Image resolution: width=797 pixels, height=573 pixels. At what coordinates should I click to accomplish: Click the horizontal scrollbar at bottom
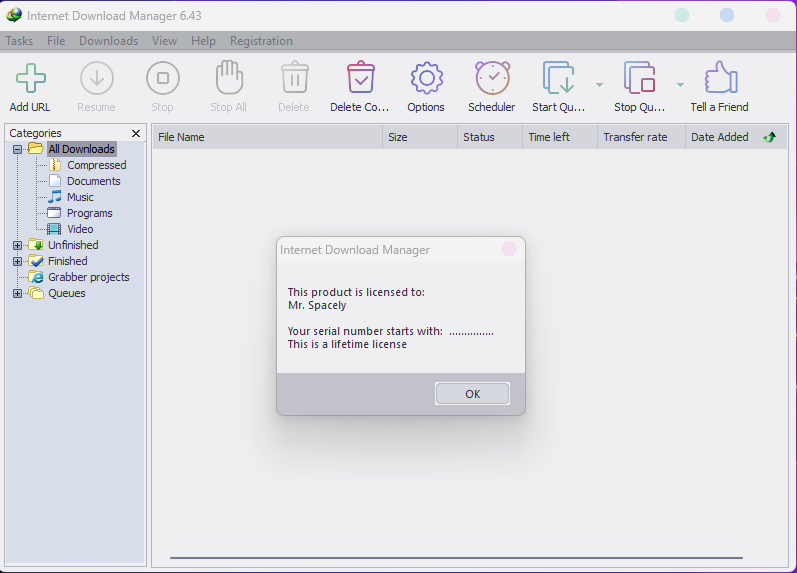456,558
